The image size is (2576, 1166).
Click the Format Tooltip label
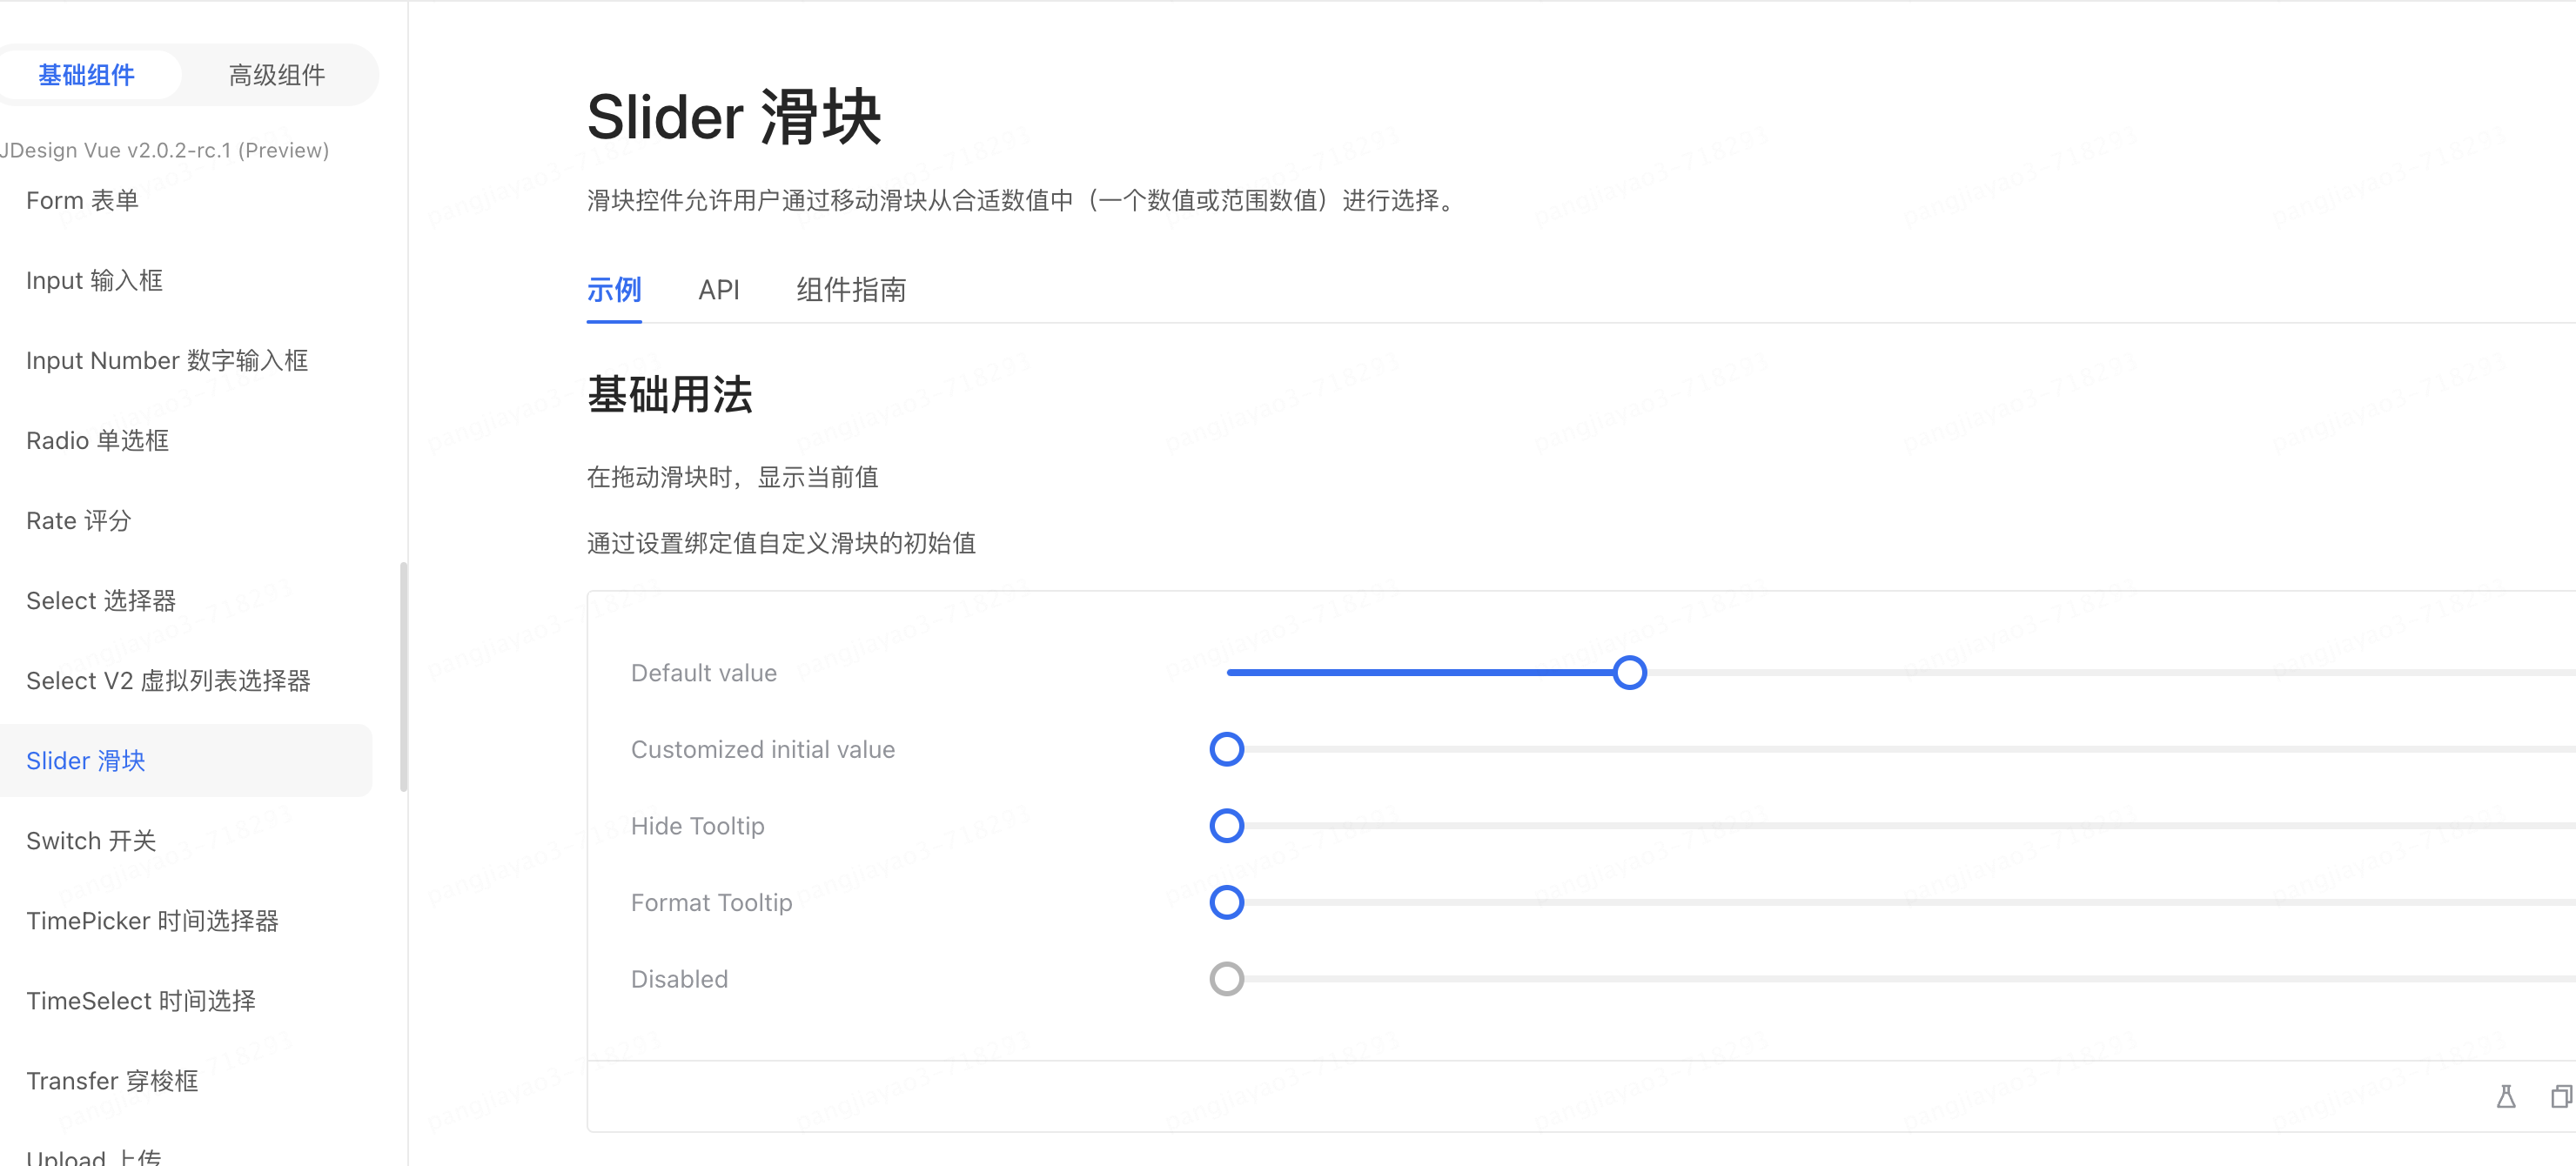coord(711,903)
